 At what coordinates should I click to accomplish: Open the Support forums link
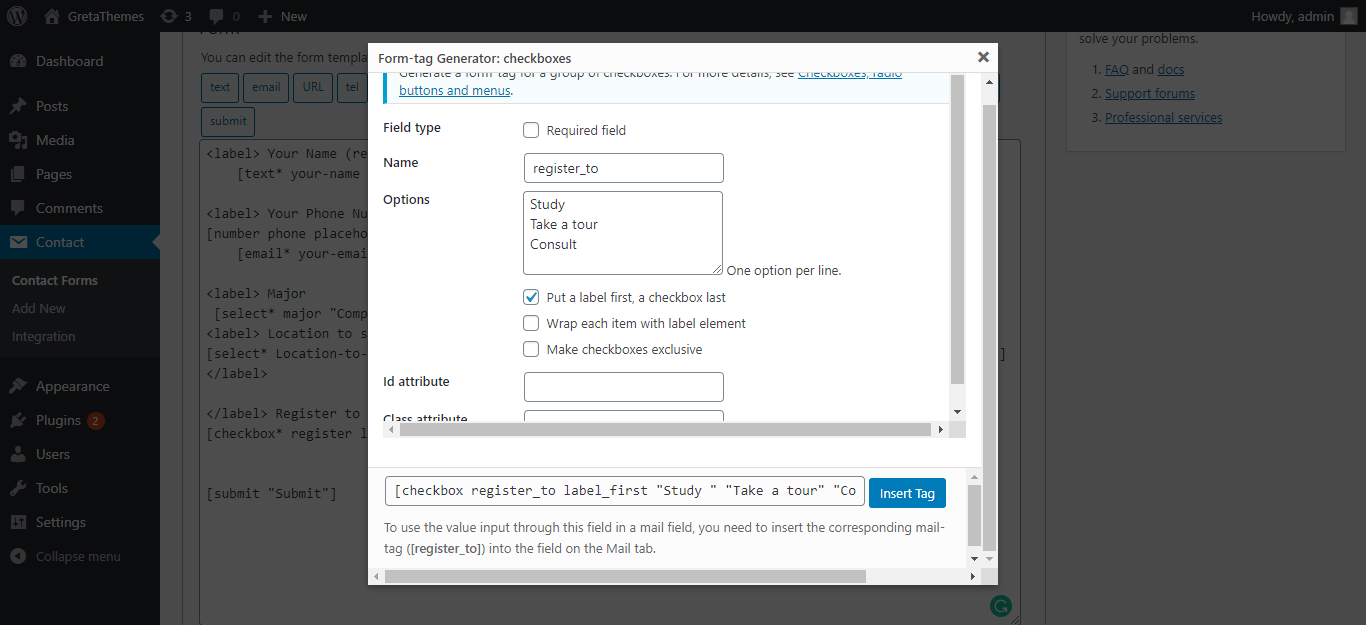click(1150, 93)
